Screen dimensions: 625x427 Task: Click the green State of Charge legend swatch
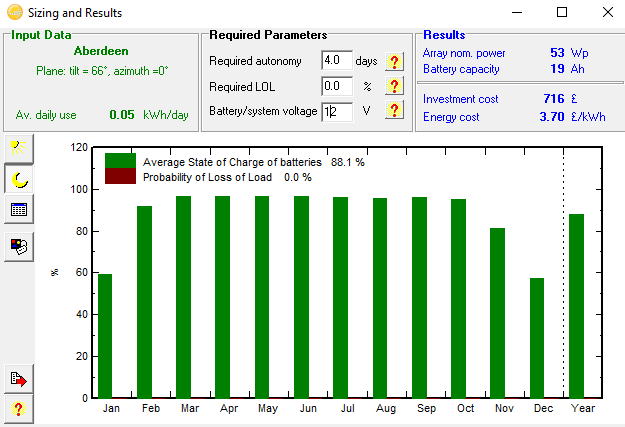pos(121,161)
